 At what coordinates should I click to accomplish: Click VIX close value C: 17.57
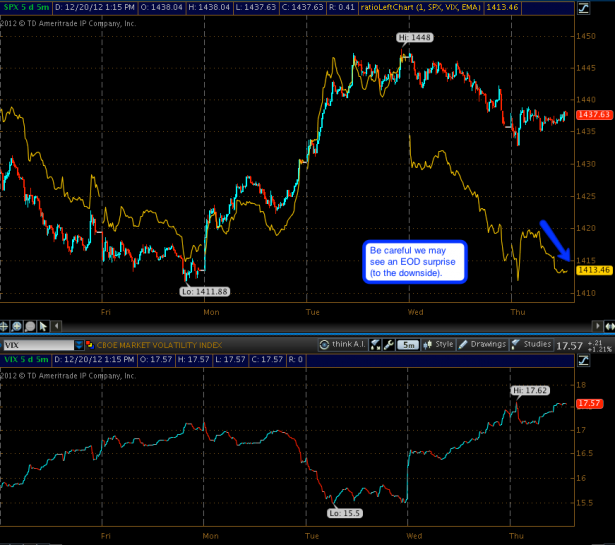click(267, 360)
